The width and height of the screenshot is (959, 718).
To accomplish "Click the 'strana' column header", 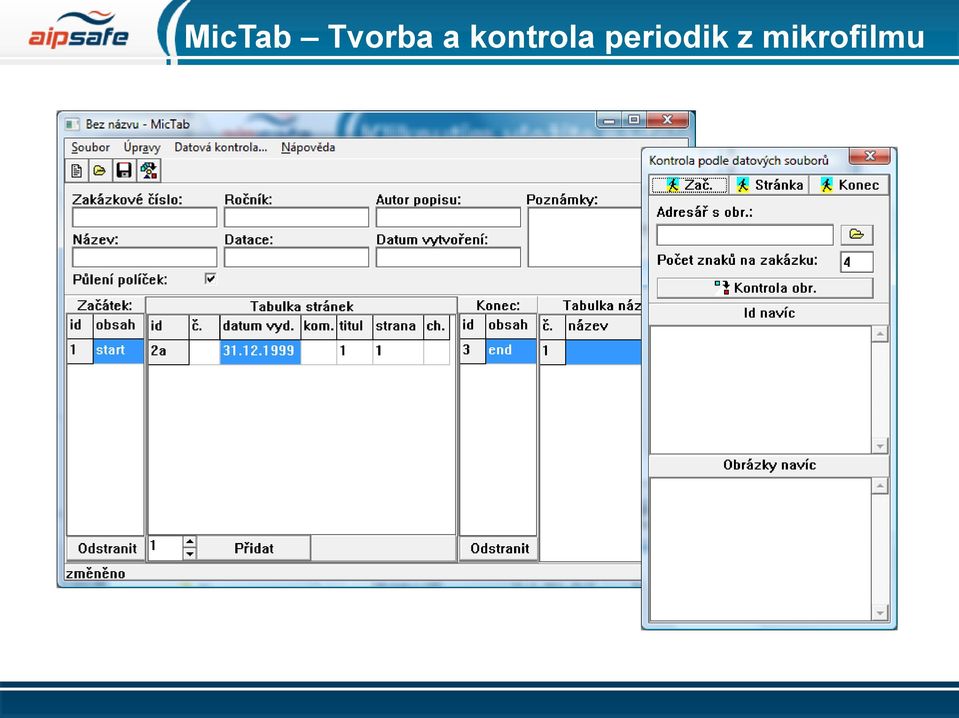I will (398, 327).
